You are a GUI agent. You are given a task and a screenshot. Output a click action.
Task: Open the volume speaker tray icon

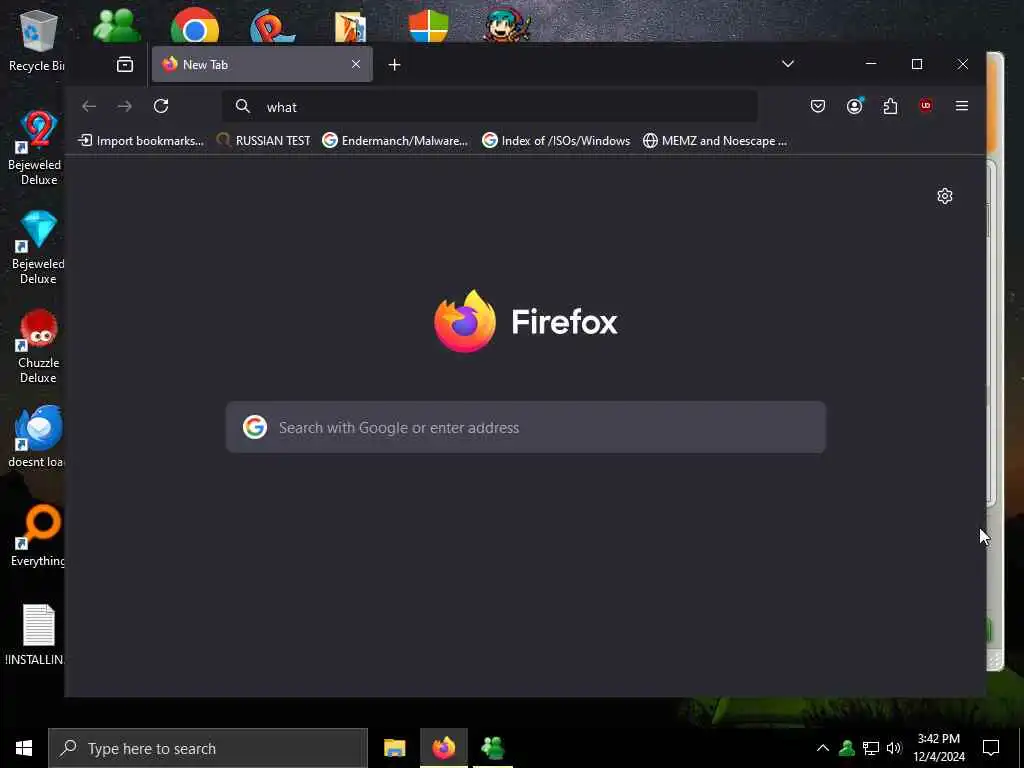894,748
